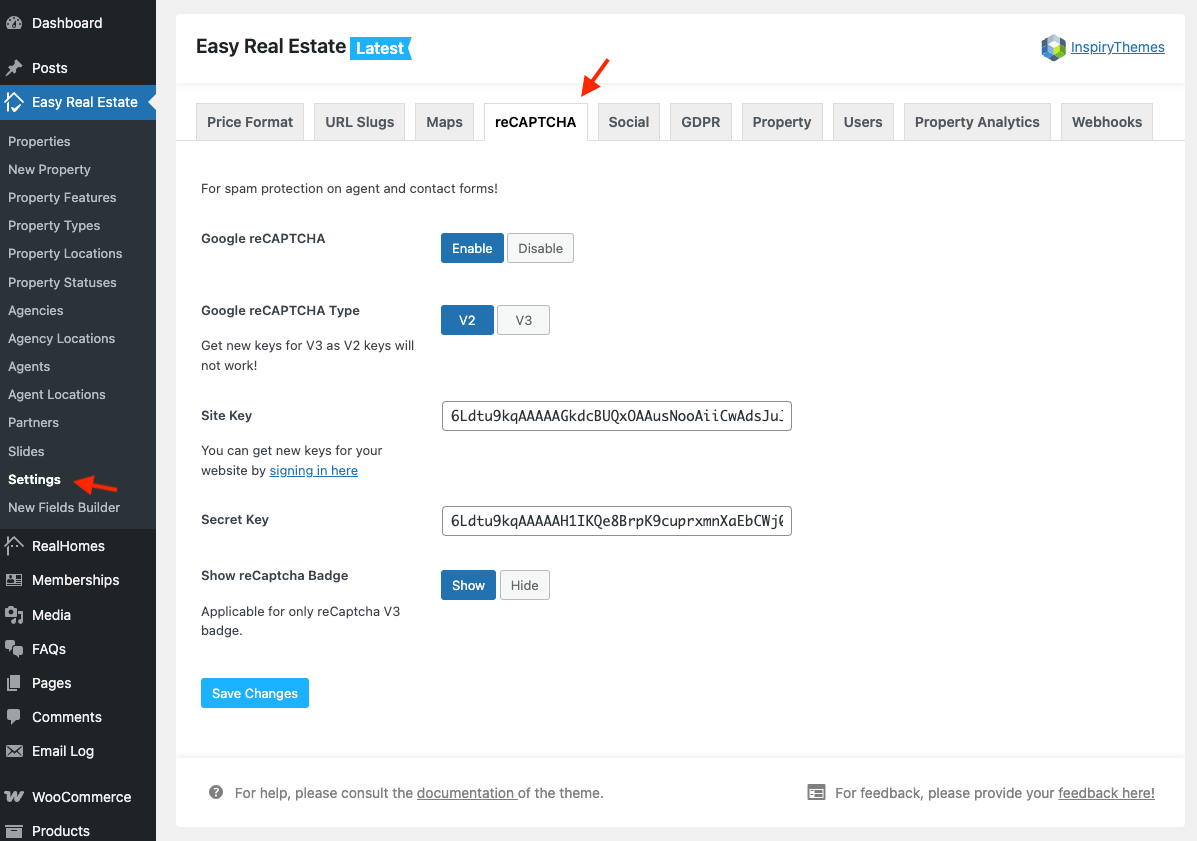This screenshot has height=841, width=1197.
Task: Click the InspiryThemes hexagon logo
Action: coord(1053,47)
